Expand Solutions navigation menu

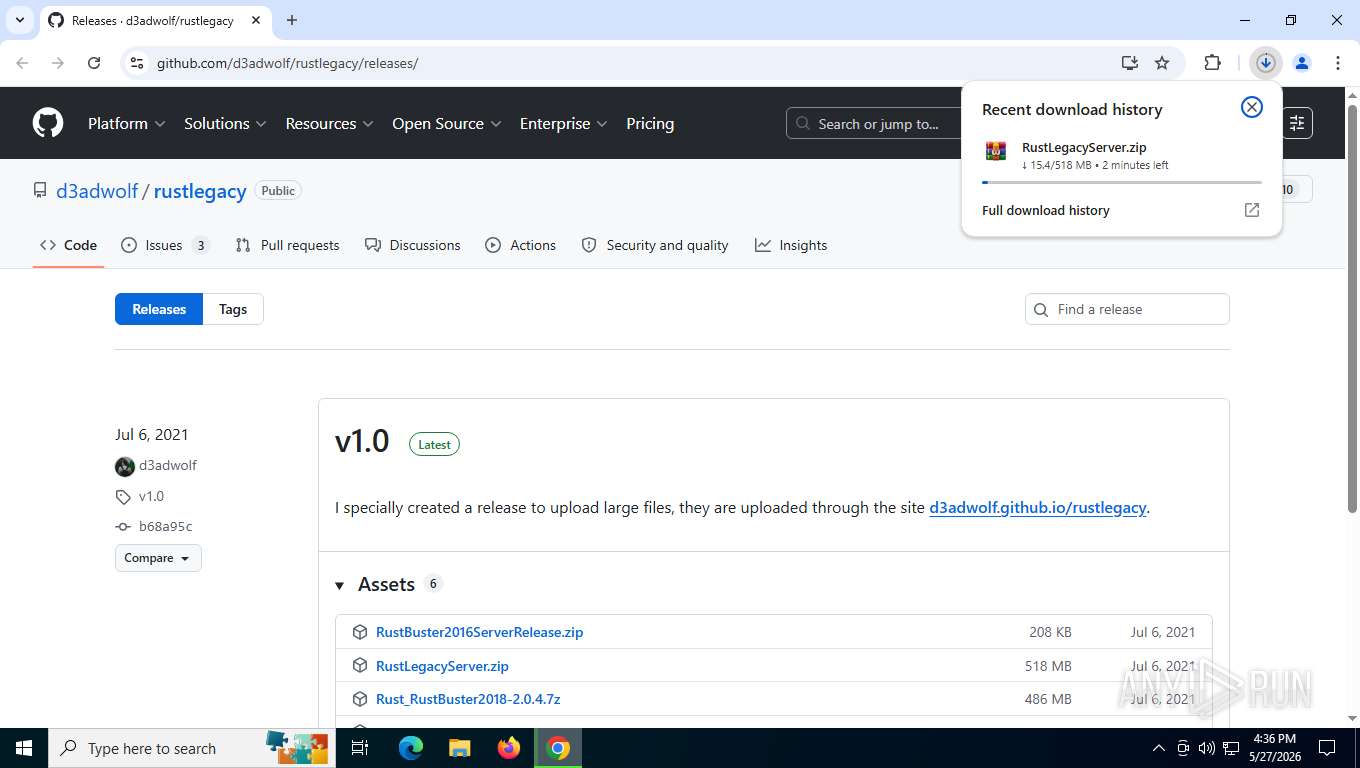click(225, 124)
